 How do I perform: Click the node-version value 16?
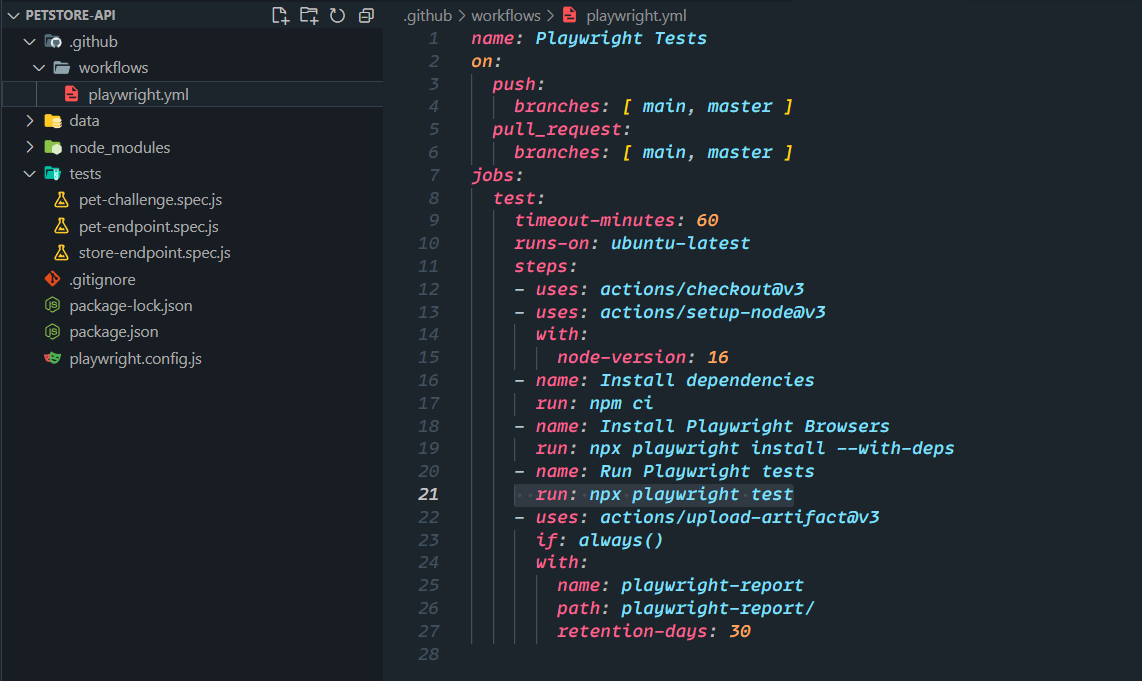coord(717,358)
